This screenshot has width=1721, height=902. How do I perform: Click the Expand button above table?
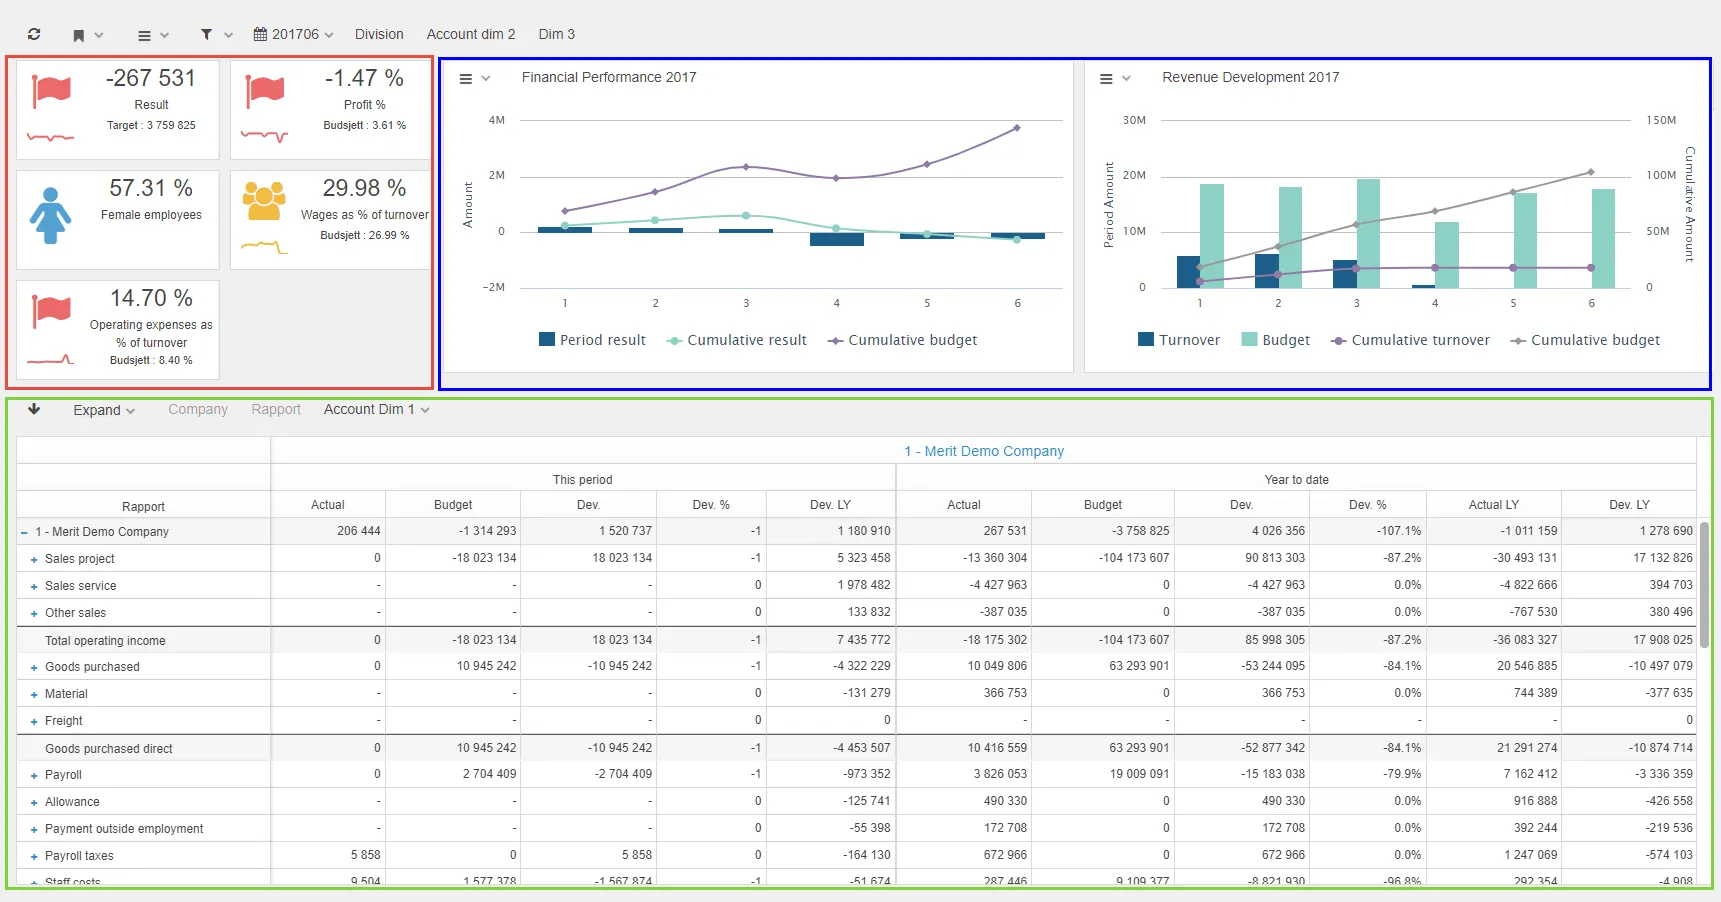pos(103,410)
